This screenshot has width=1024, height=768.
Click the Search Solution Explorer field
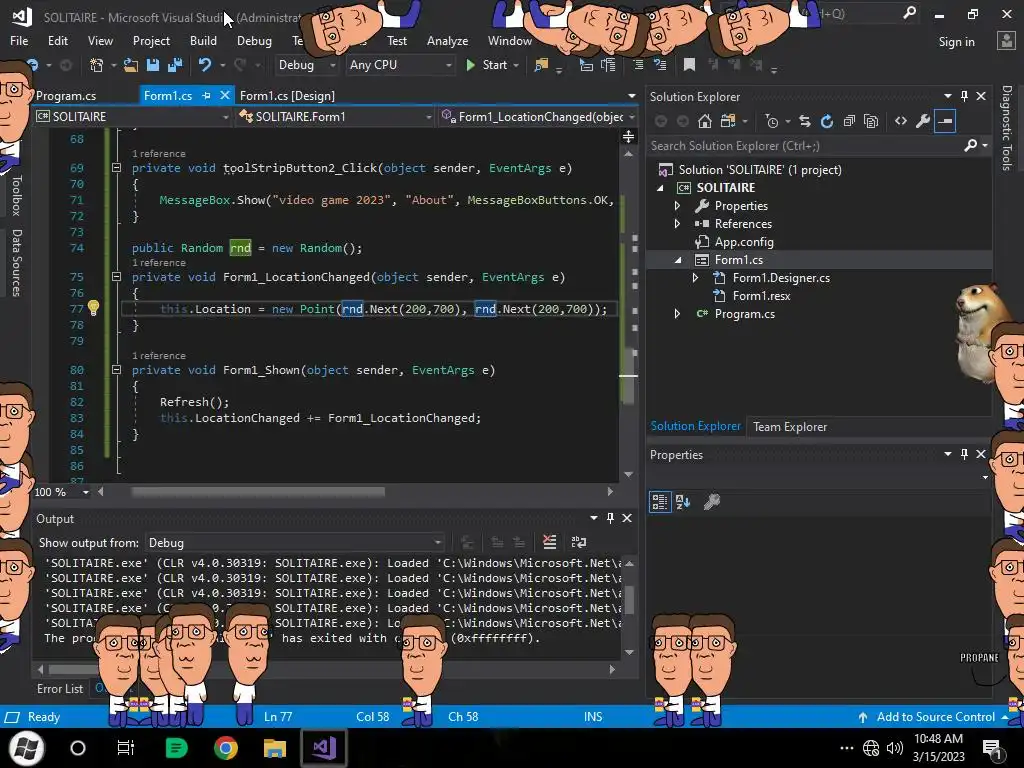806,146
